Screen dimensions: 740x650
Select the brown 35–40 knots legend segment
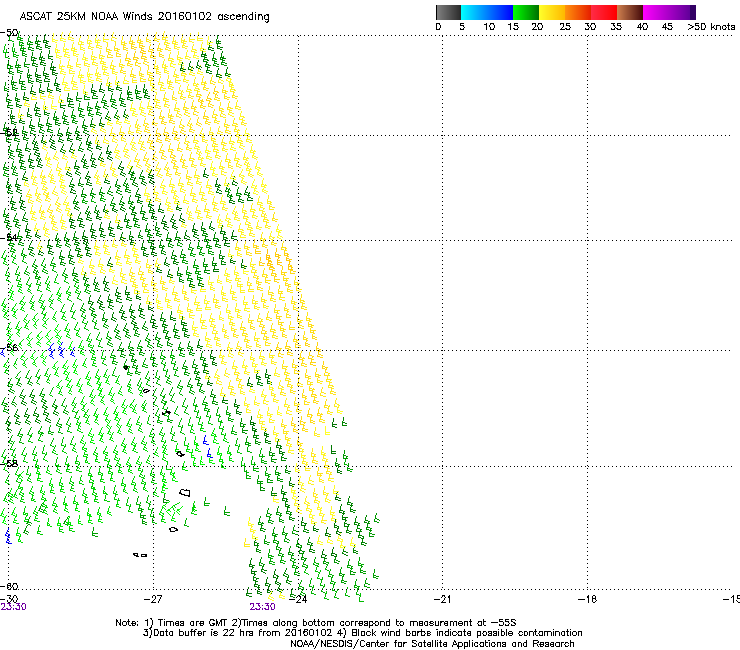pyautogui.click(x=630, y=12)
